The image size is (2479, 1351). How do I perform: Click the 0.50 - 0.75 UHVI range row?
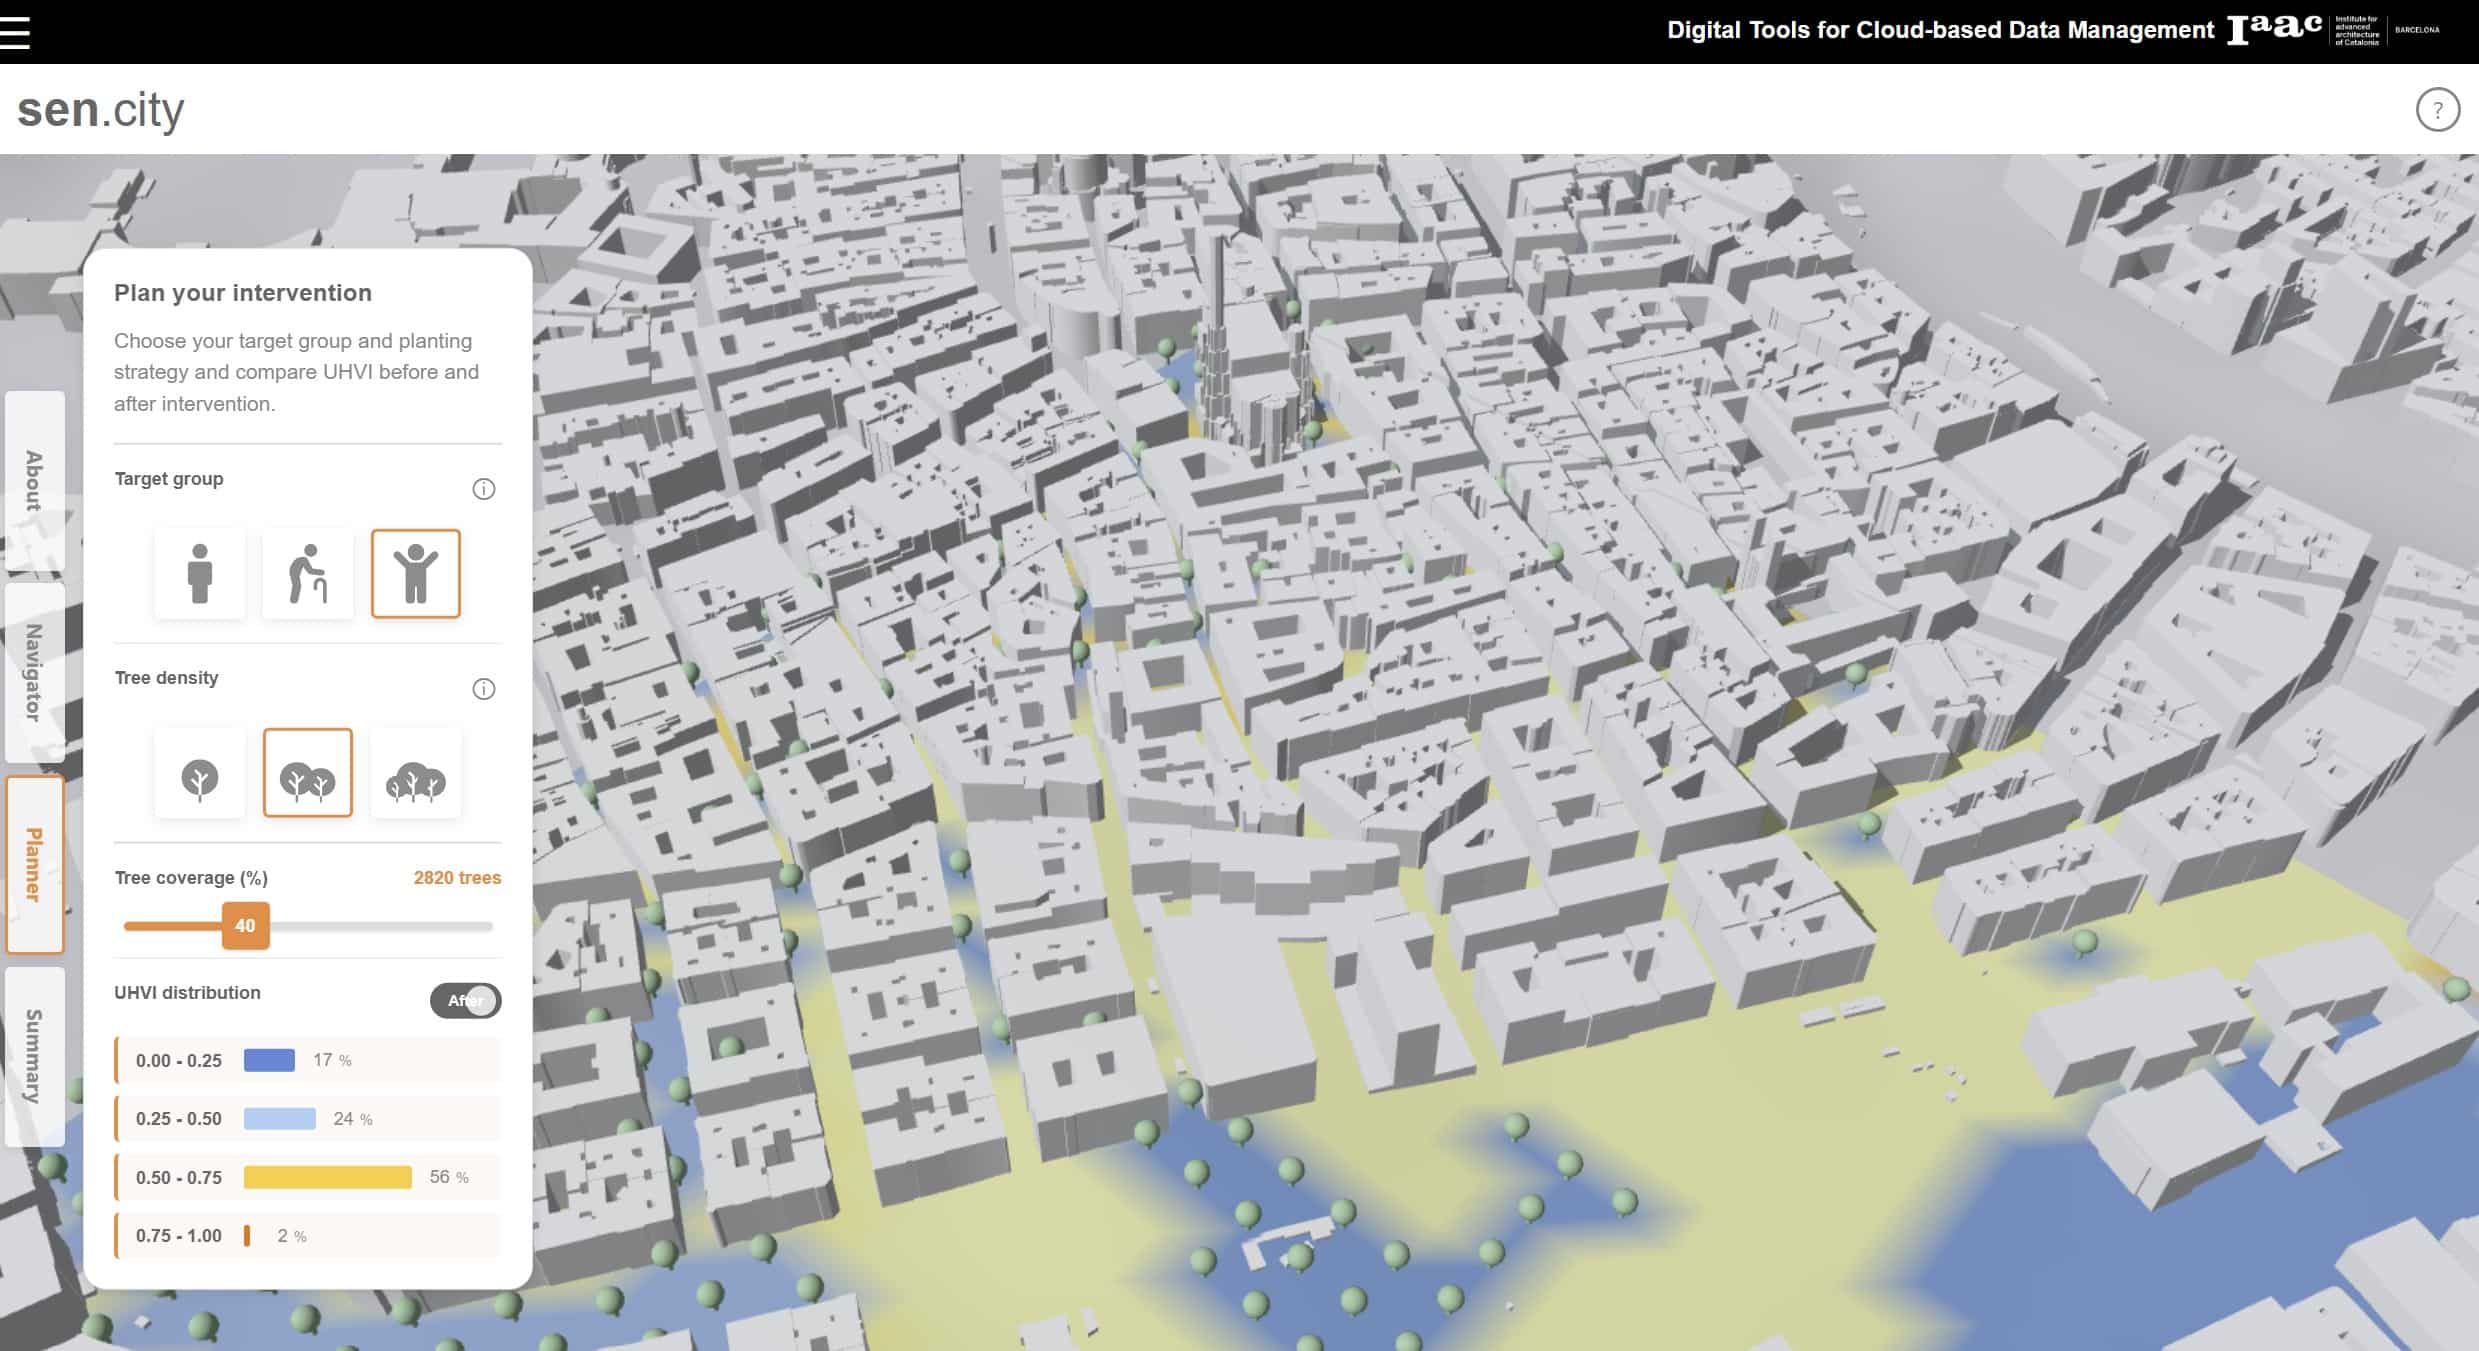308,1177
